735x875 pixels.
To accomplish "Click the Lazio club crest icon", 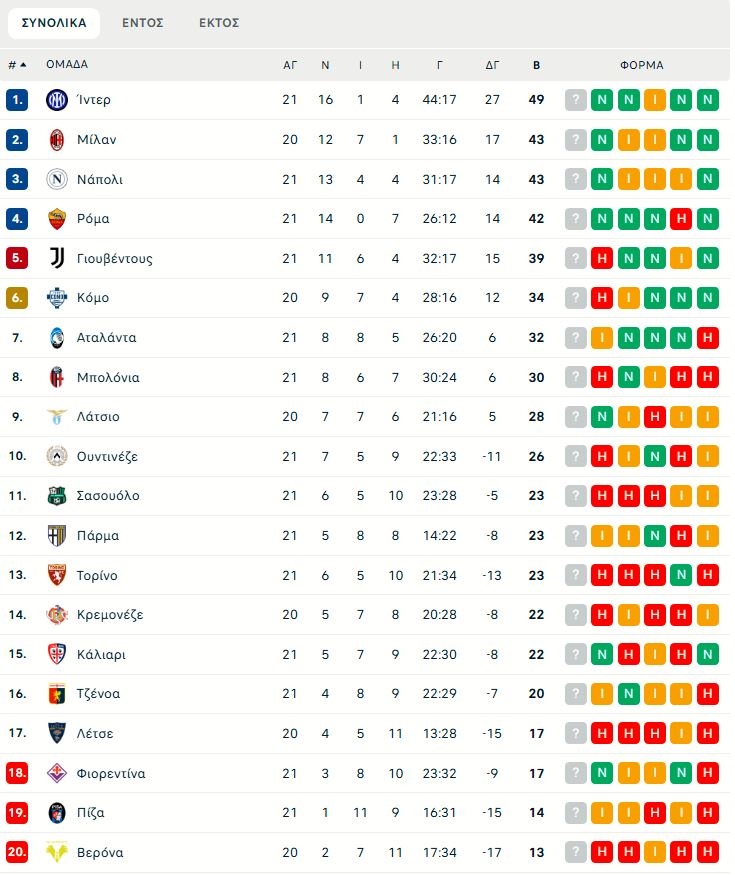I will (57, 416).
